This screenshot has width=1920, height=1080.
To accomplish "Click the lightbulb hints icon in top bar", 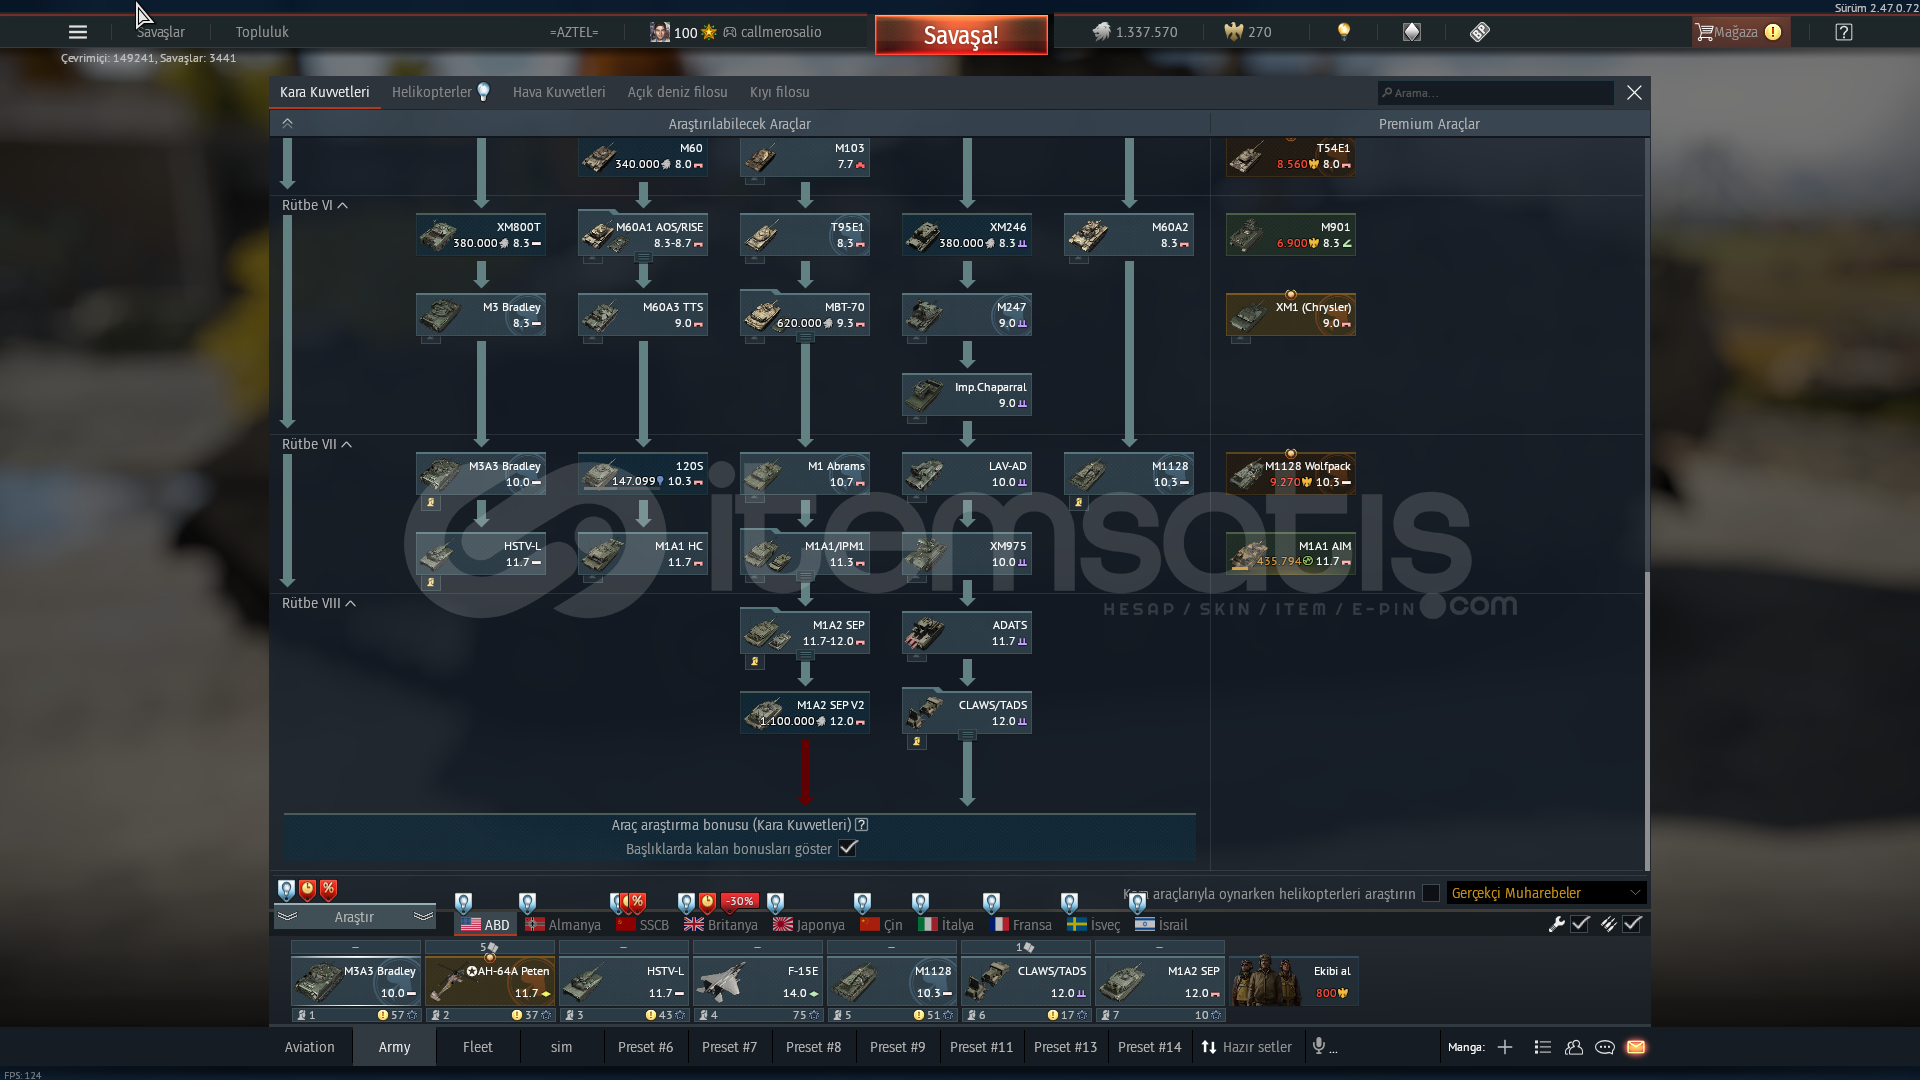I will (1344, 32).
